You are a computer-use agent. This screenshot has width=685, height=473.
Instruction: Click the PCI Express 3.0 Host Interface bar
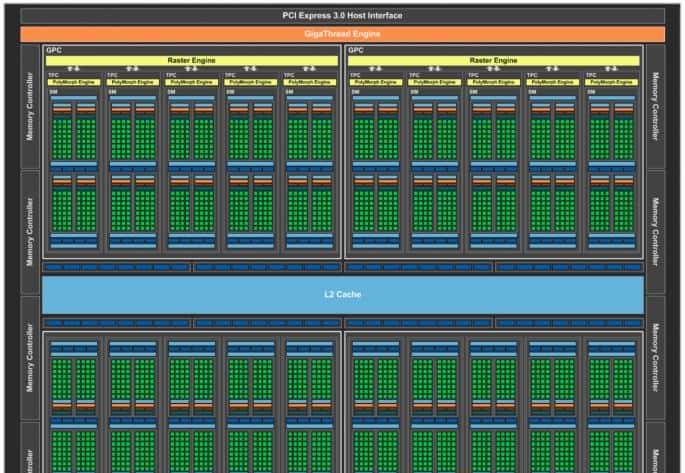pyautogui.click(x=342, y=16)
